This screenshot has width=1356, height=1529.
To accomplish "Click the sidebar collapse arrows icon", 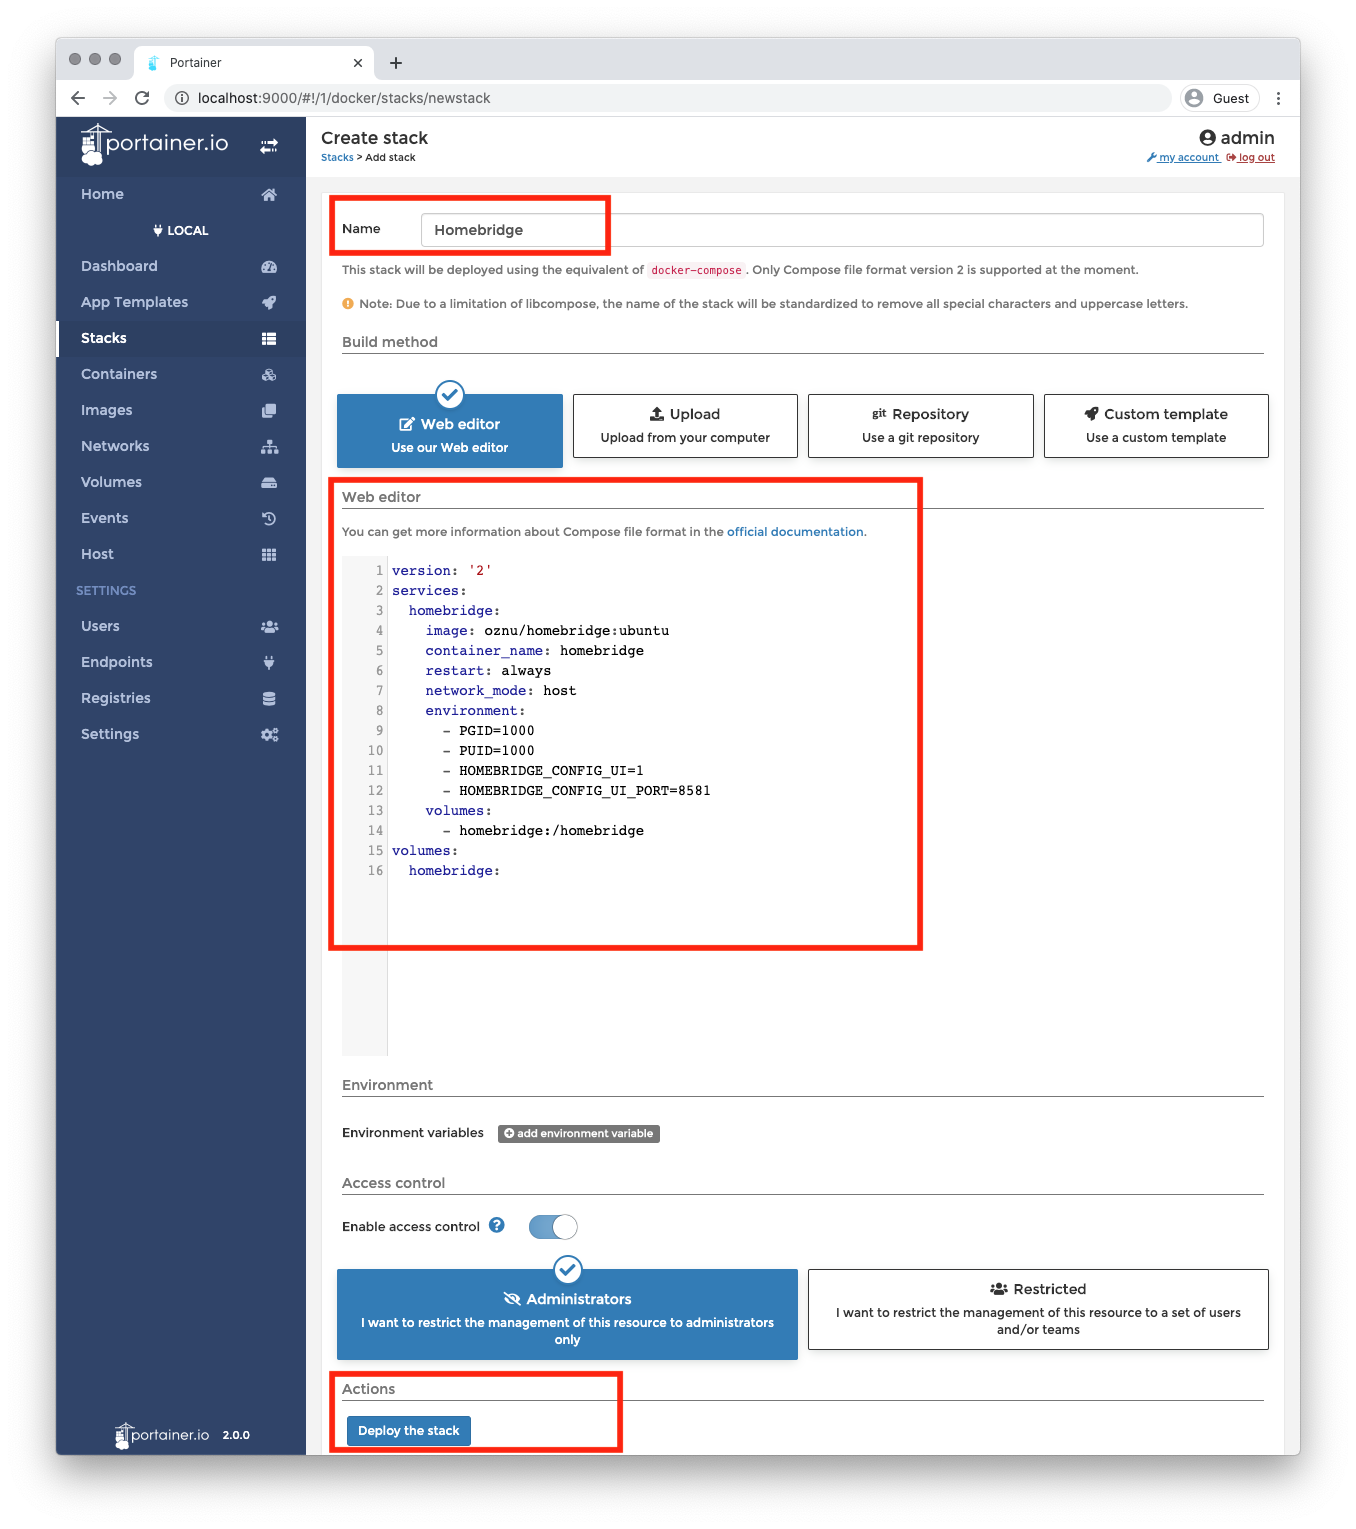I will pyautogui.click(x=269, y=146).
